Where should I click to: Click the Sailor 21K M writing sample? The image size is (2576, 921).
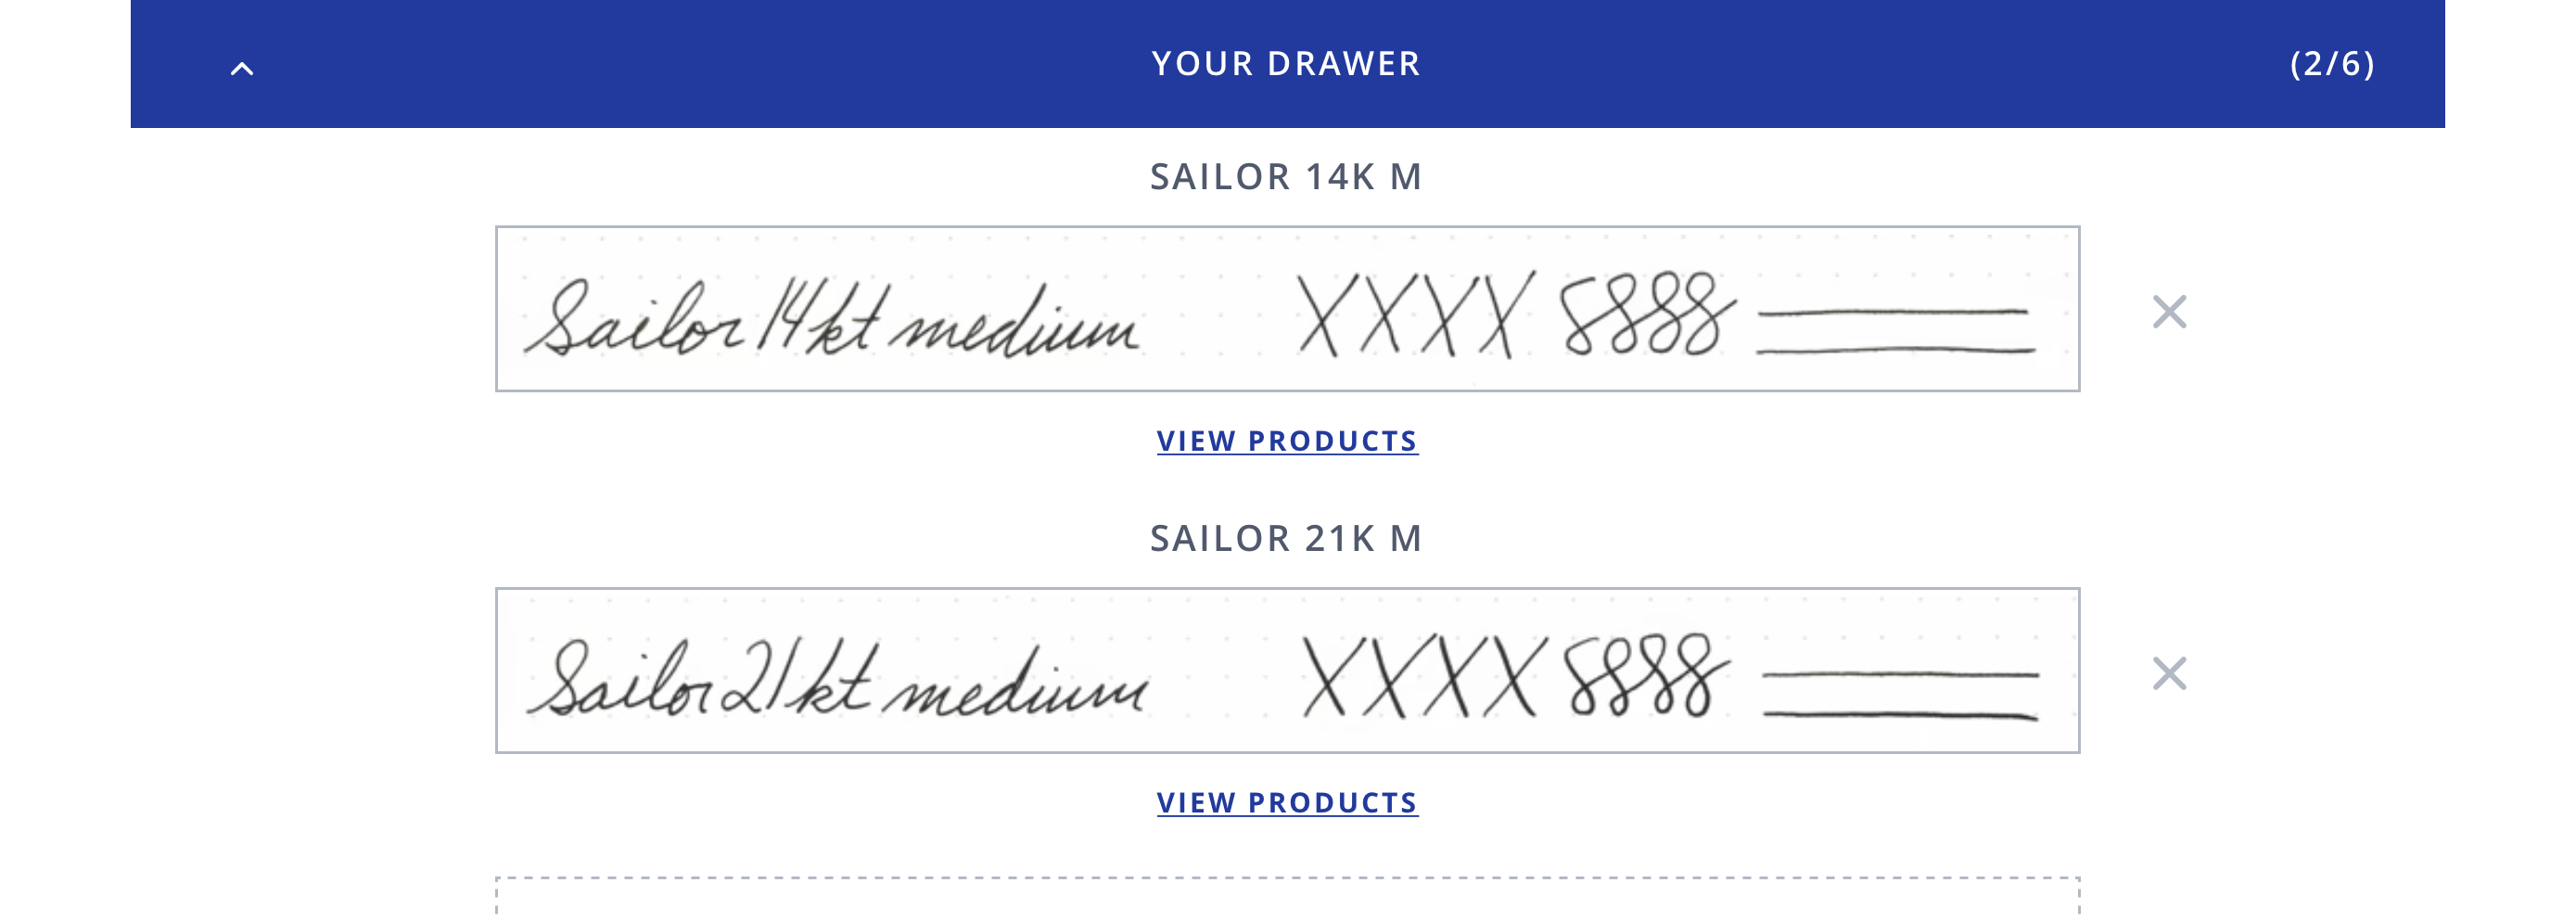coord(1287,671)
